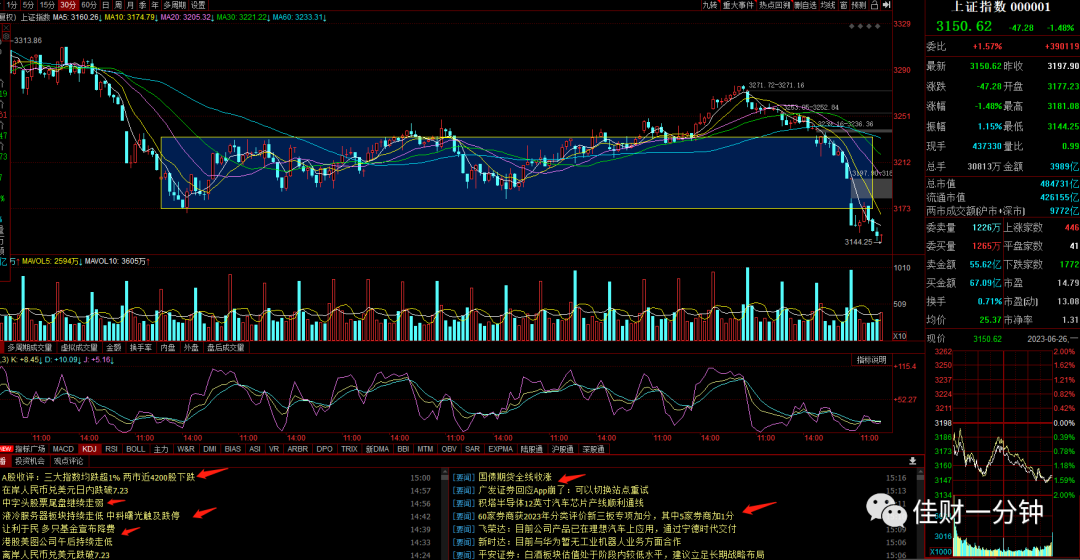
Task: Switch chart to 15分 period
Action: pos(47,5)
